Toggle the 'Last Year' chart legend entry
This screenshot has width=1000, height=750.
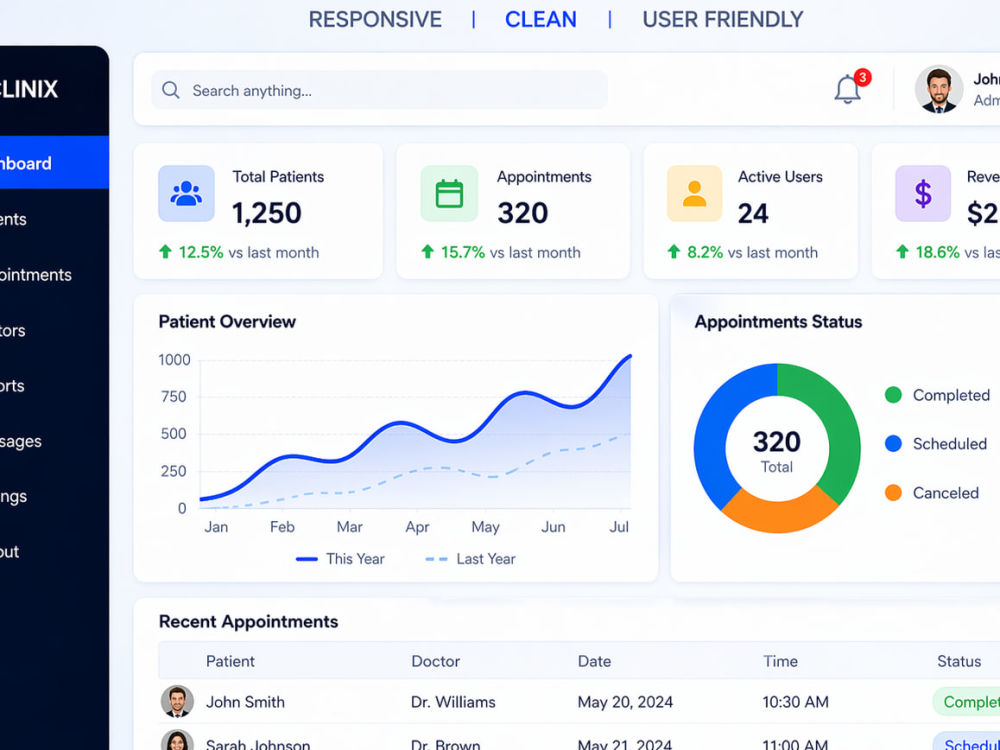pyautogui.click(x=471, y=559)
